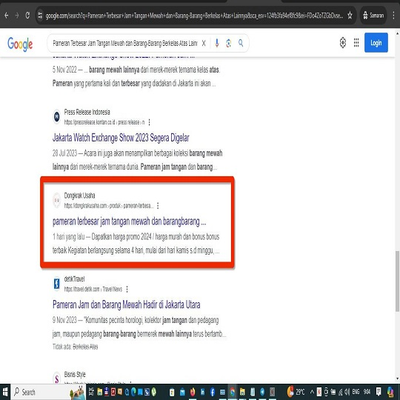Click the '5 Nov 2022' result snippet

tap(136, 77)
